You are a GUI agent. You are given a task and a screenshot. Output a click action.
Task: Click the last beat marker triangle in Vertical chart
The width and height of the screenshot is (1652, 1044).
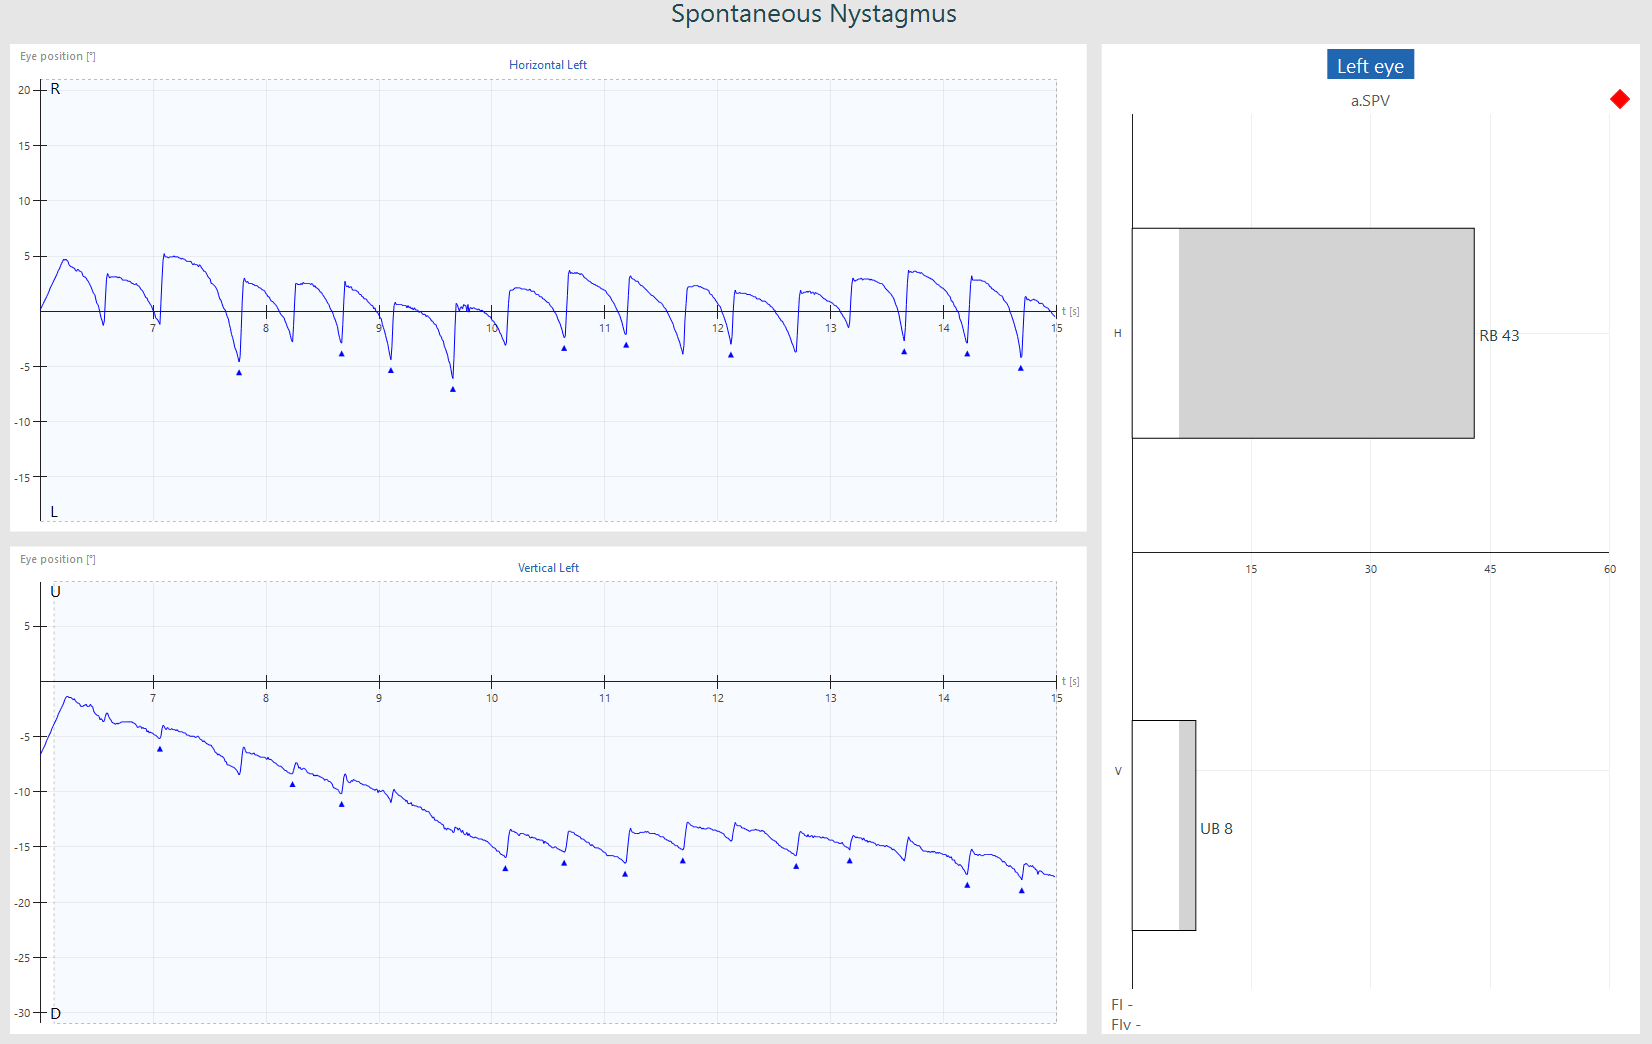pos(1022,890)
